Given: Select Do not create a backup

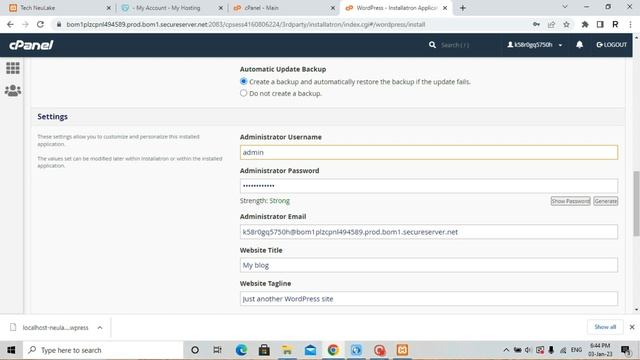Looking at the screenshot, I should (x=244, y=93).
